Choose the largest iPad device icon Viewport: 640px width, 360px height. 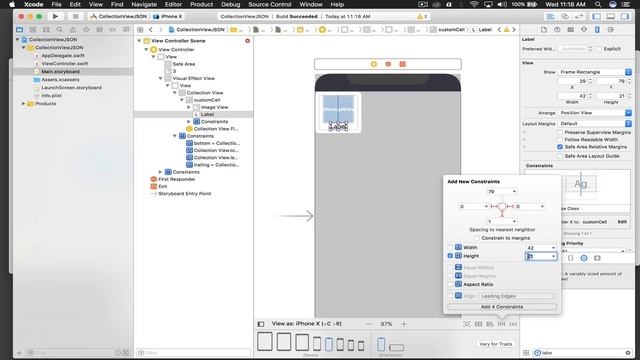265,342
